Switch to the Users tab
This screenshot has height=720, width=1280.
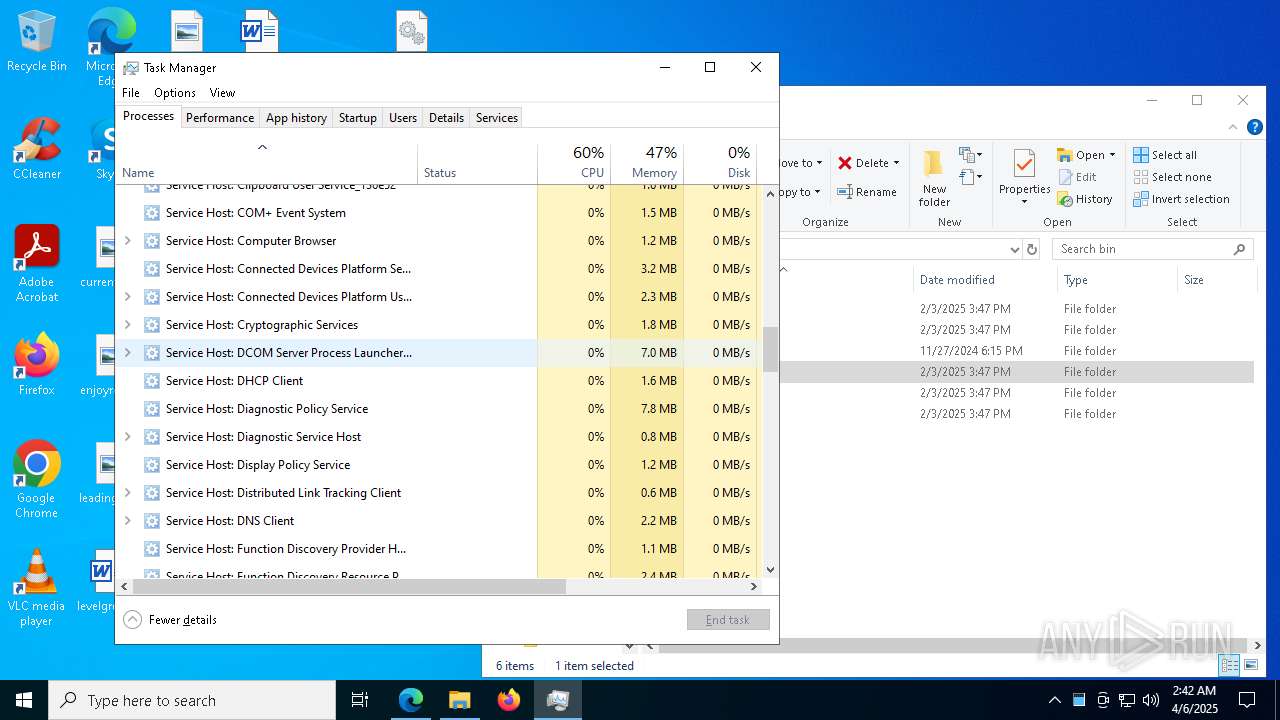click(403, 118)
